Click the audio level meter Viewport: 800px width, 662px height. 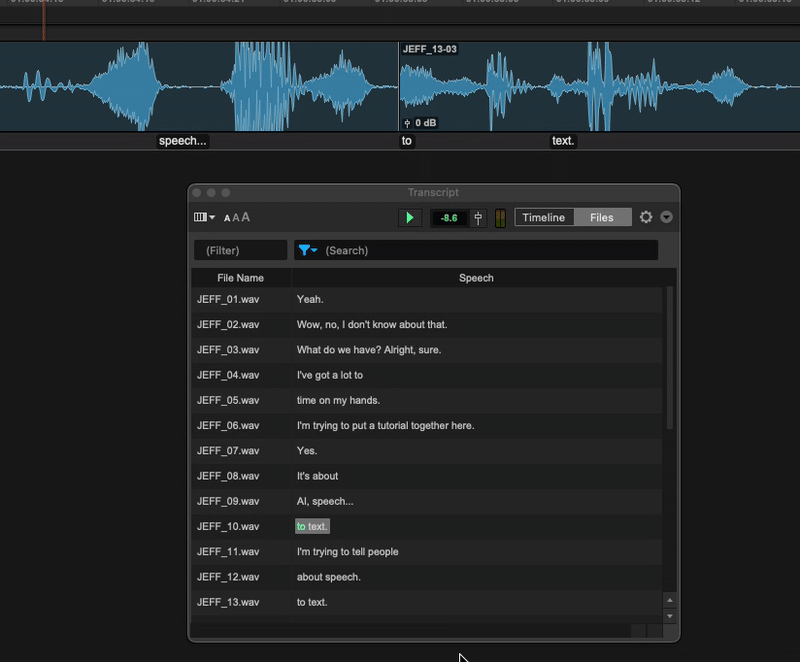click(501, 218)
